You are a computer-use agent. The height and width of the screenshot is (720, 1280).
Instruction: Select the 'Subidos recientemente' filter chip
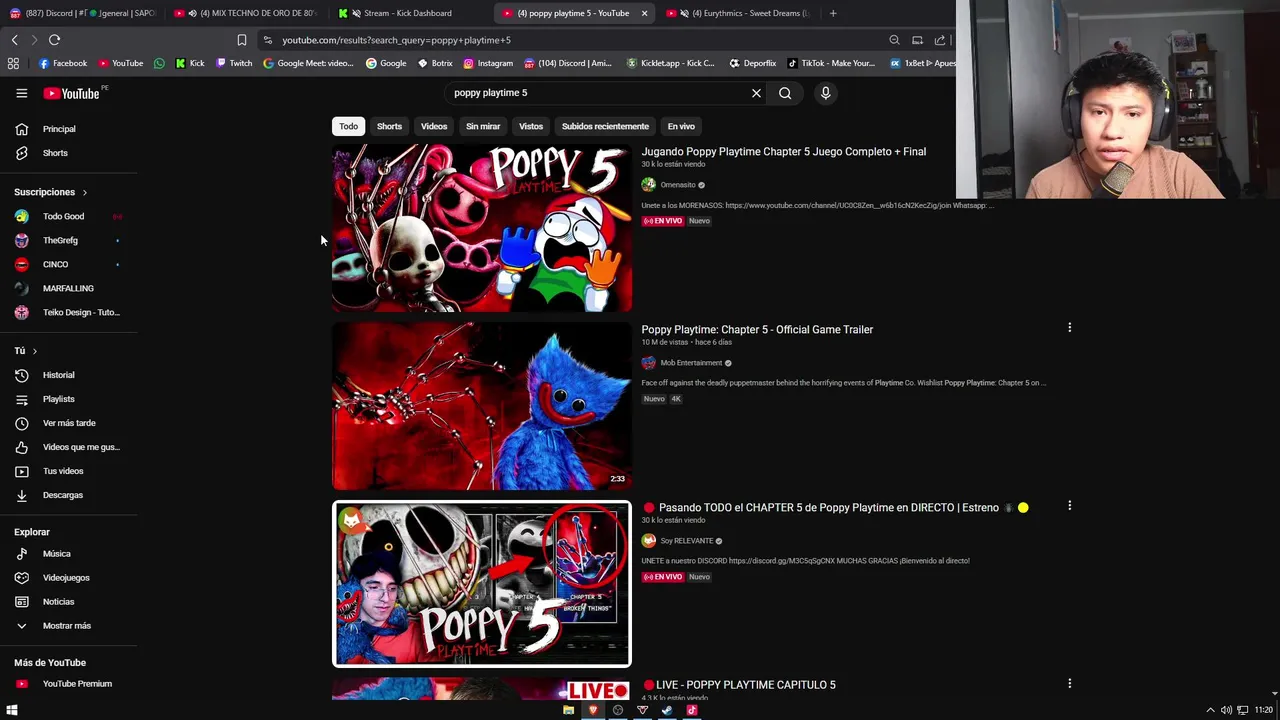(x=605, y=126)
